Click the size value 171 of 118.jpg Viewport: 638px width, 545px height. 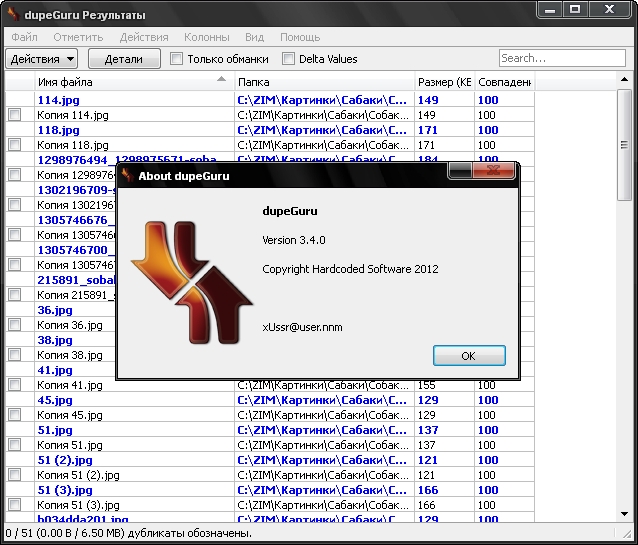pyautogui.click(x=428, y=130)
